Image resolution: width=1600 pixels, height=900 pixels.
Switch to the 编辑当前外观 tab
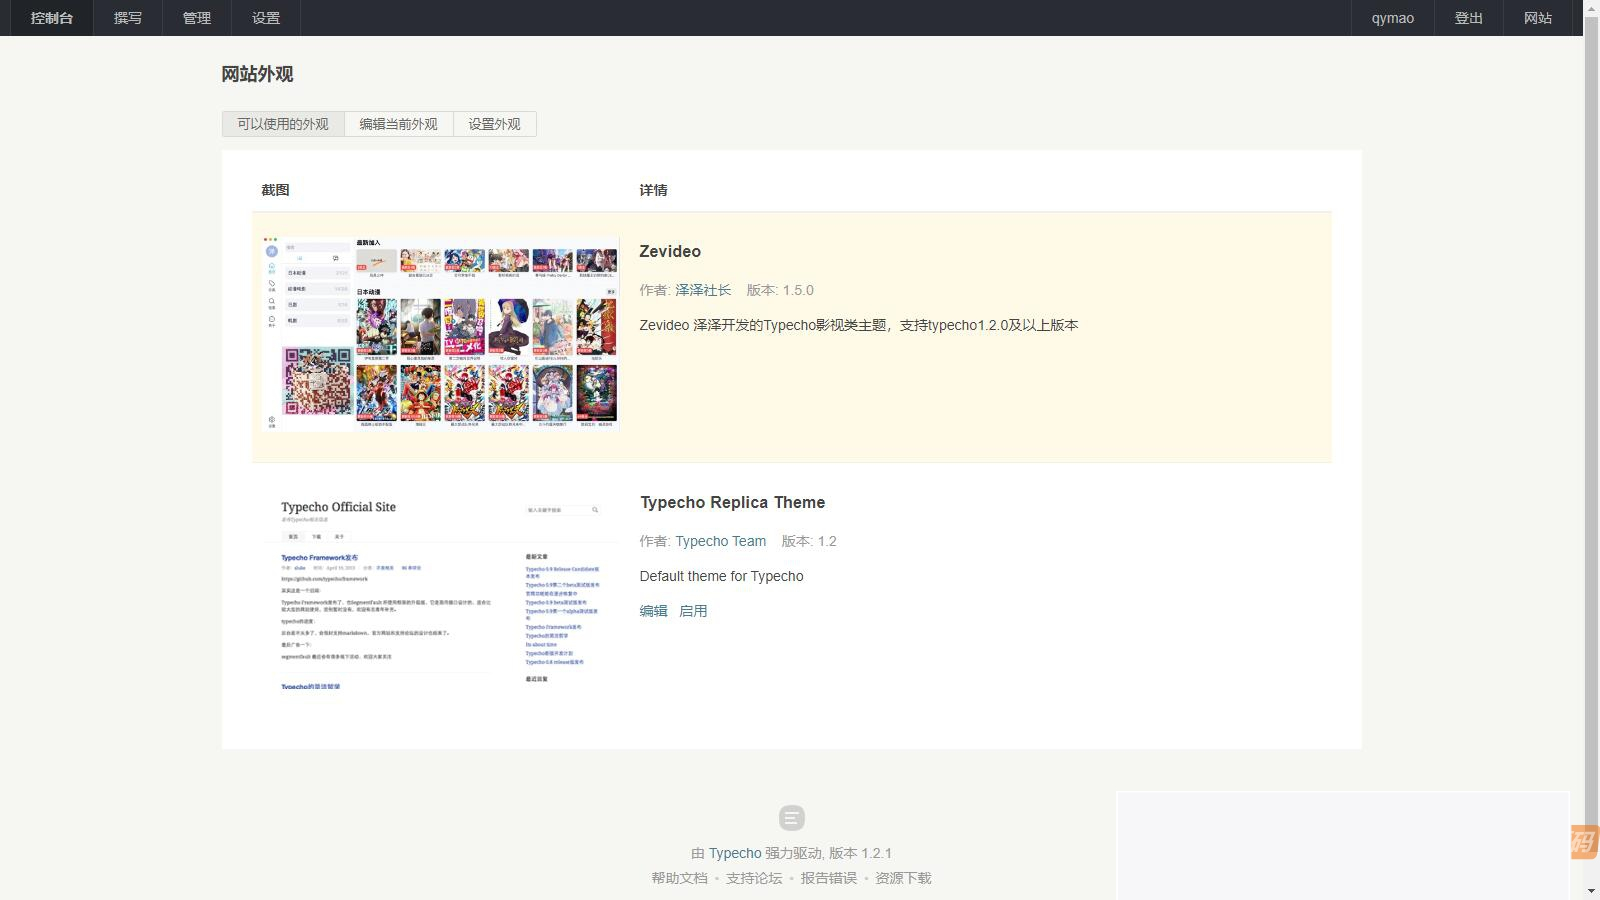point(399,123)
